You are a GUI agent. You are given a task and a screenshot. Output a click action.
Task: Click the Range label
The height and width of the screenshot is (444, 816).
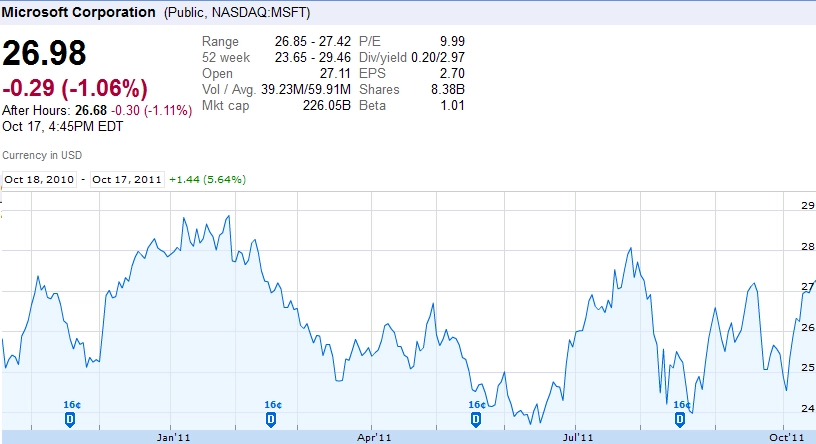tap(220, 42)
